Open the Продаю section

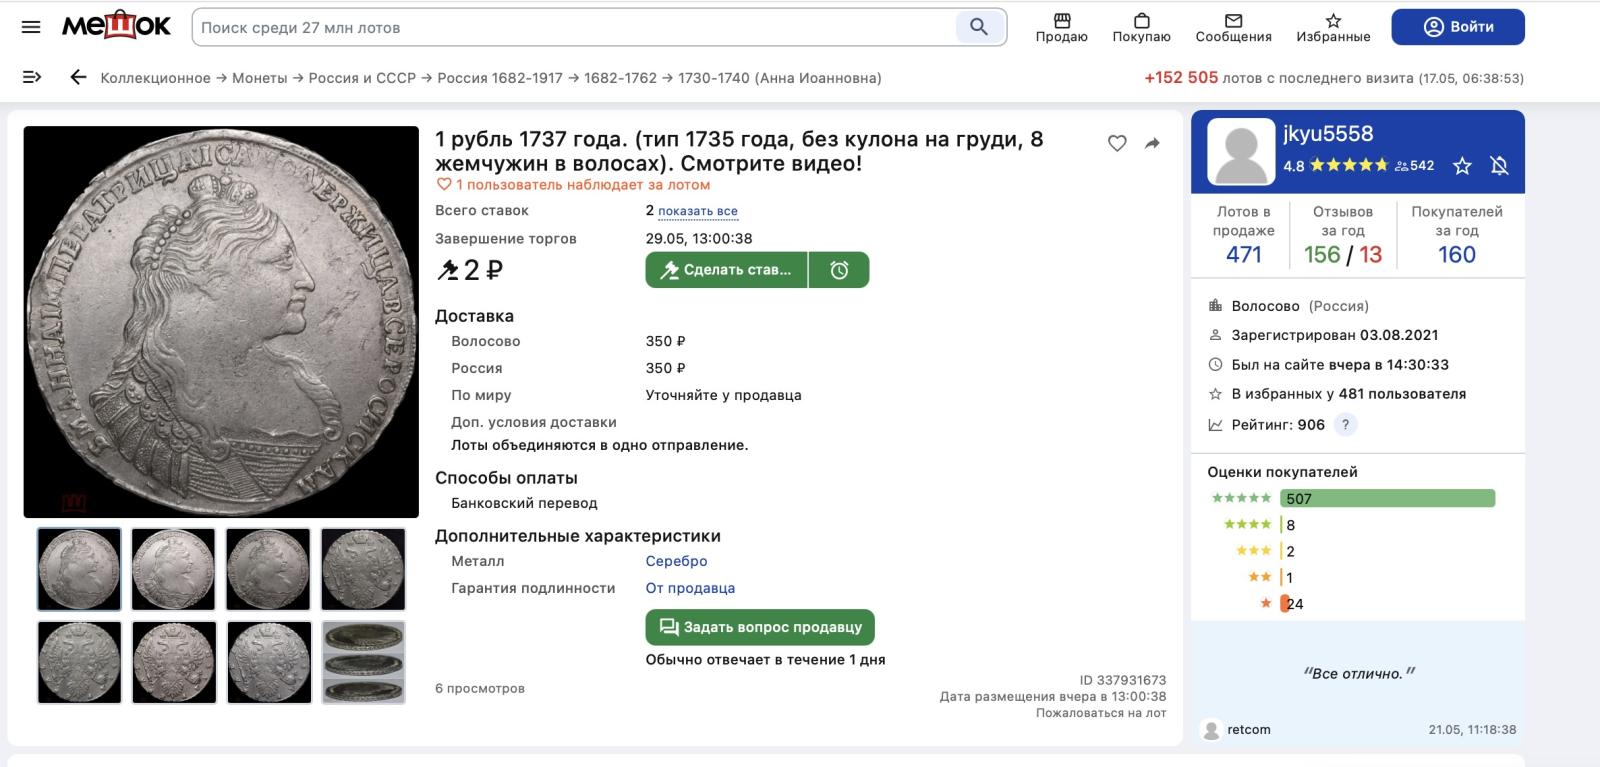pyautogui.click(x=1061, y=27)
